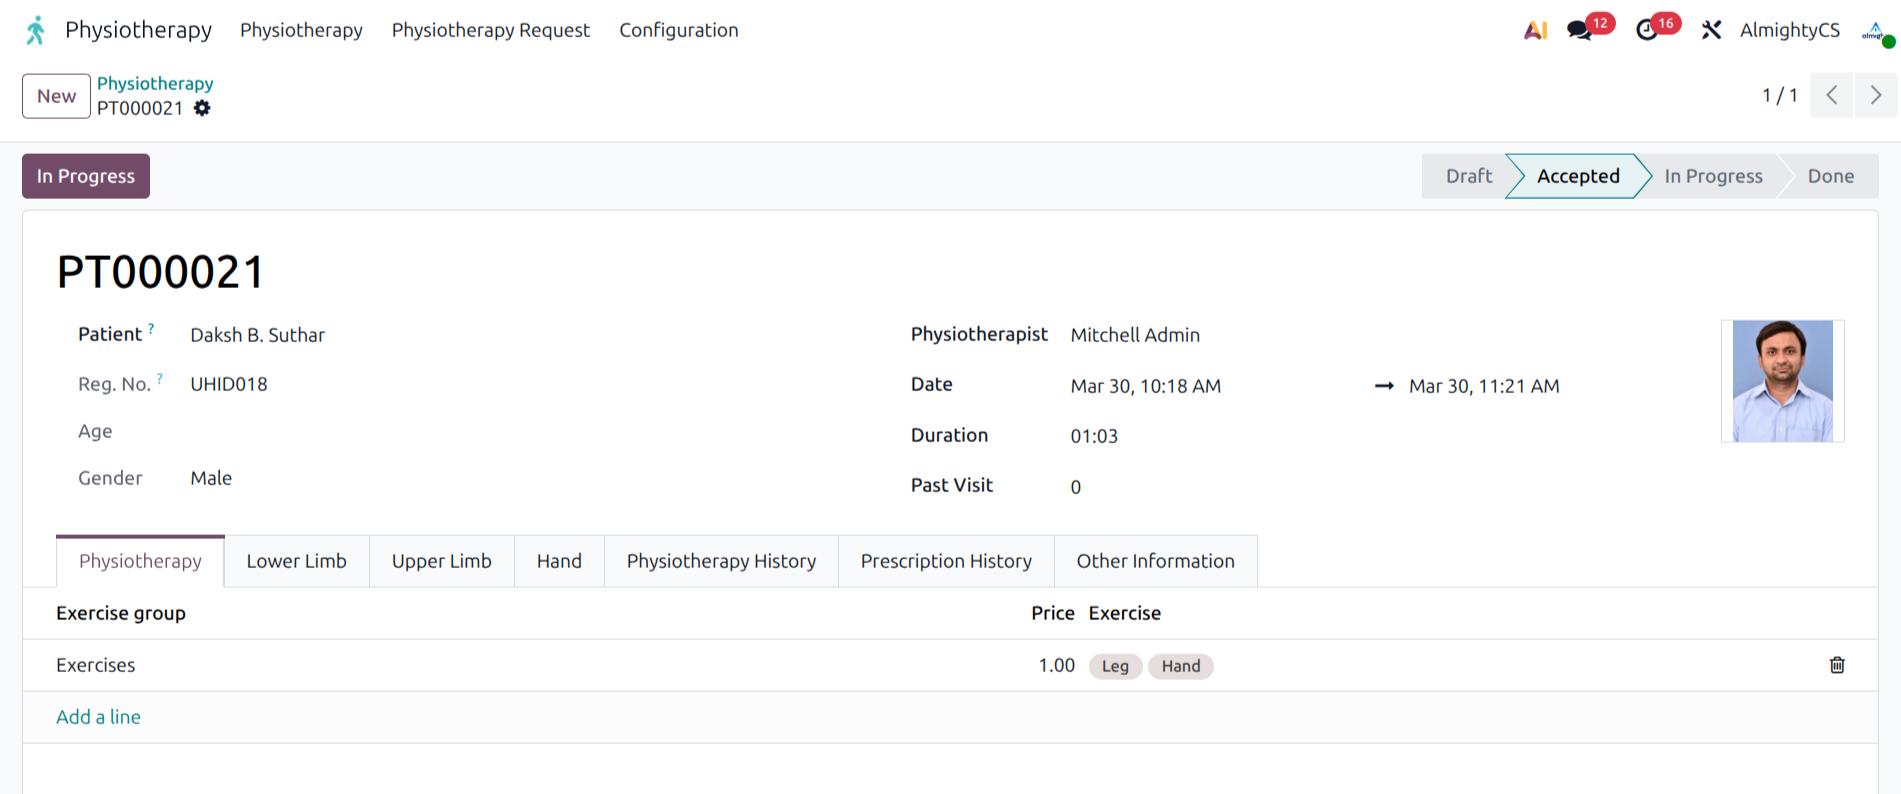Open the Physiotherapy Request menu
Image resolution: width=1901 pixels, height=794 pixels.
tap(490, 31)
